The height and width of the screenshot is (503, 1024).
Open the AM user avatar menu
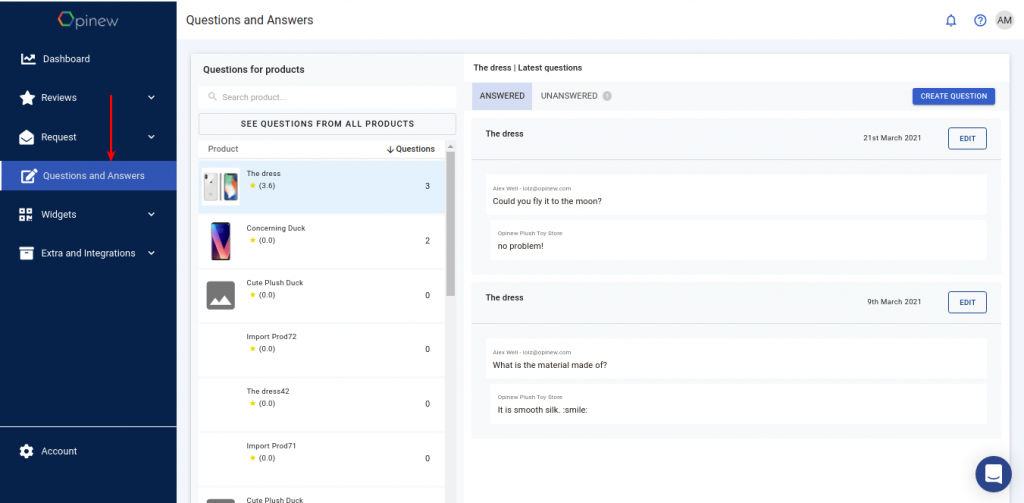click(x=1004, y=20)
